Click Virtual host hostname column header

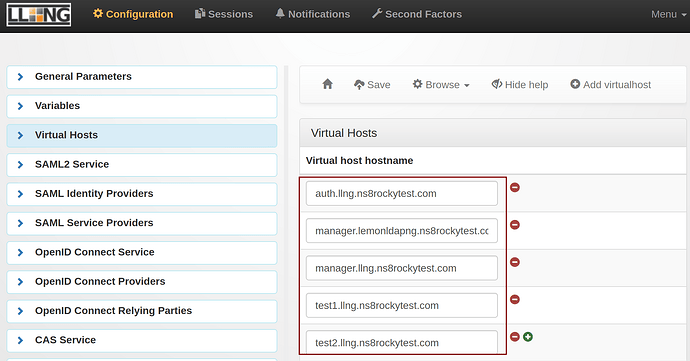tap(360, 161)
